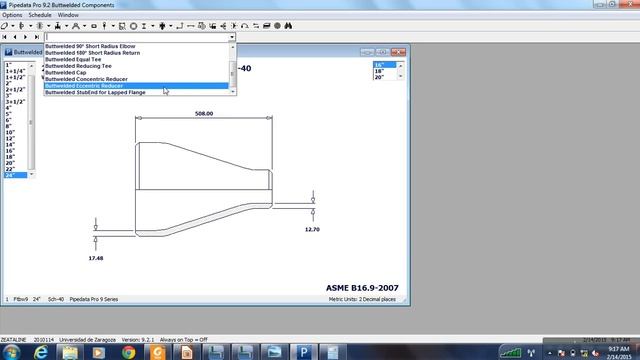Select Buttwelded Eccentric Reducer
640x360 pixels.
click(136, 86)
